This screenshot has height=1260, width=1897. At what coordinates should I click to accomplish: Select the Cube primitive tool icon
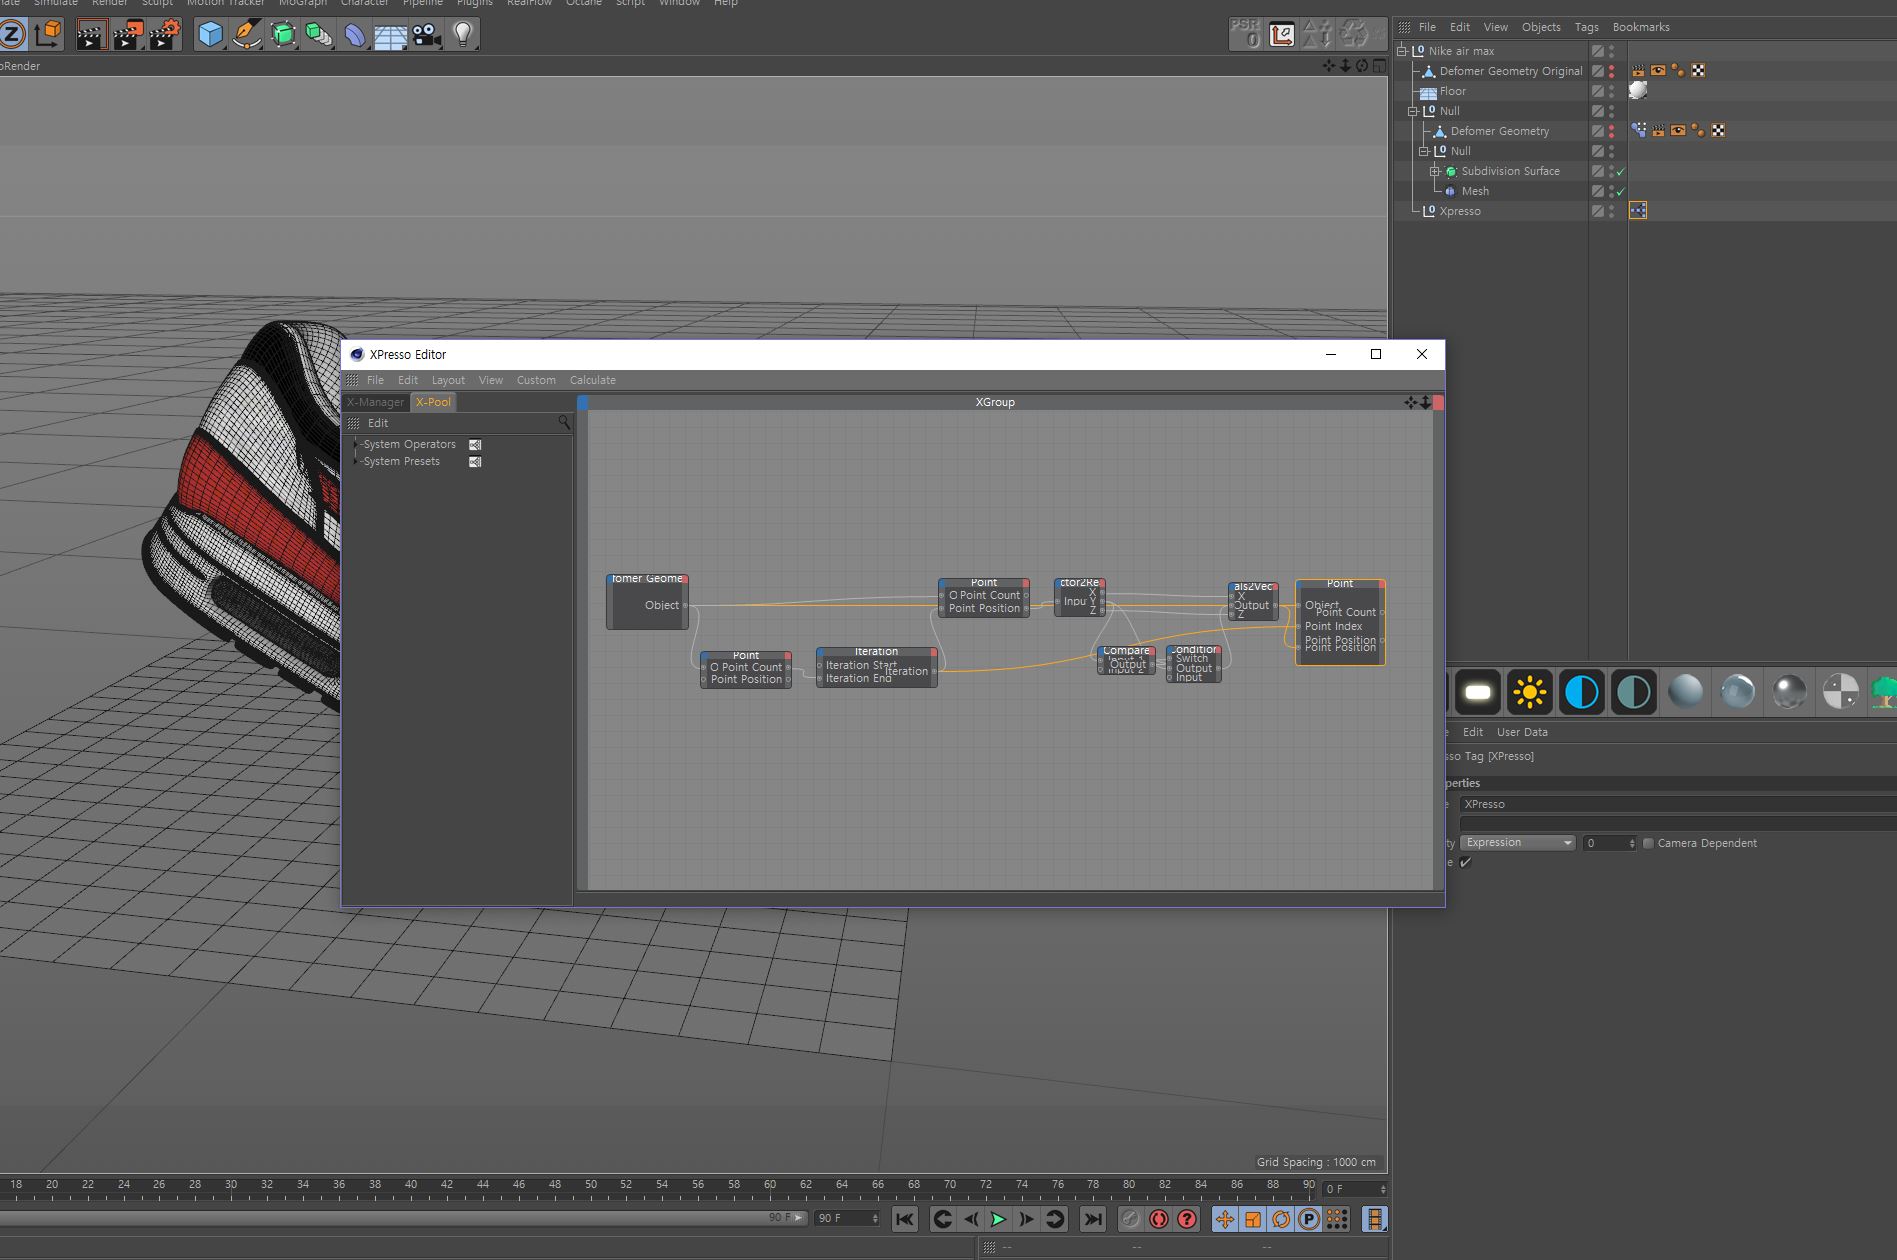coord(210,35)
